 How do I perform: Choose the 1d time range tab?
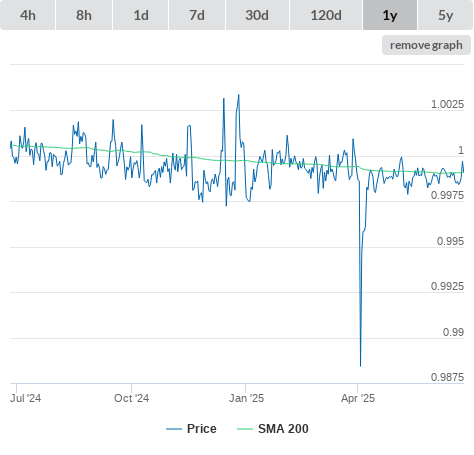click(141, 15)
